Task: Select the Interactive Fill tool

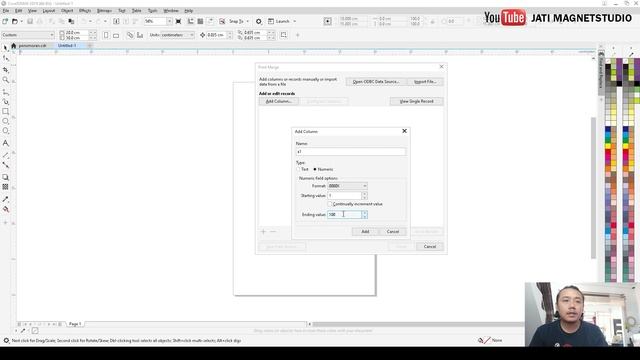Action: (x=5, y=209)
